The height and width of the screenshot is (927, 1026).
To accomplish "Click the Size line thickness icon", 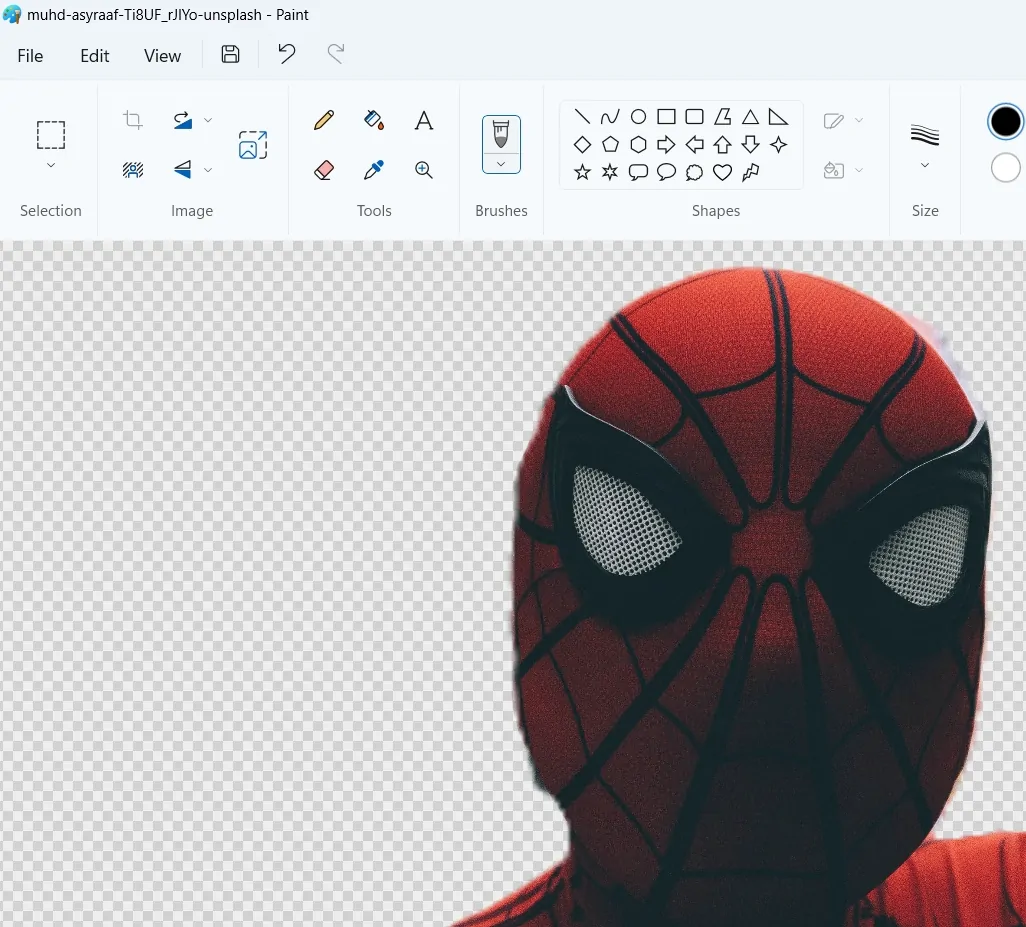I will tap(925, 135).
